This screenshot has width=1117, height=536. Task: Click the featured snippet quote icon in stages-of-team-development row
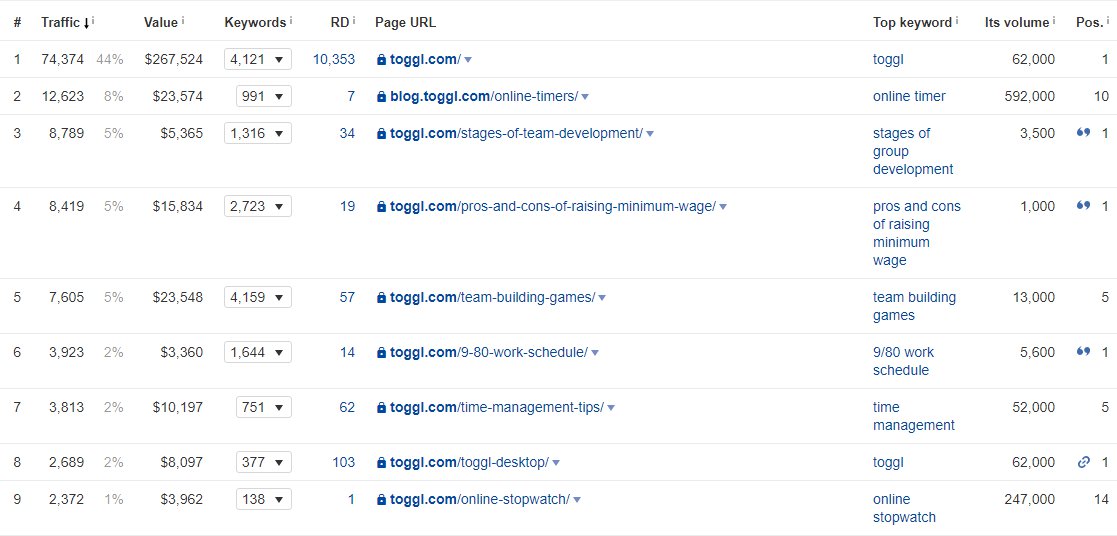coord(1084,133)
